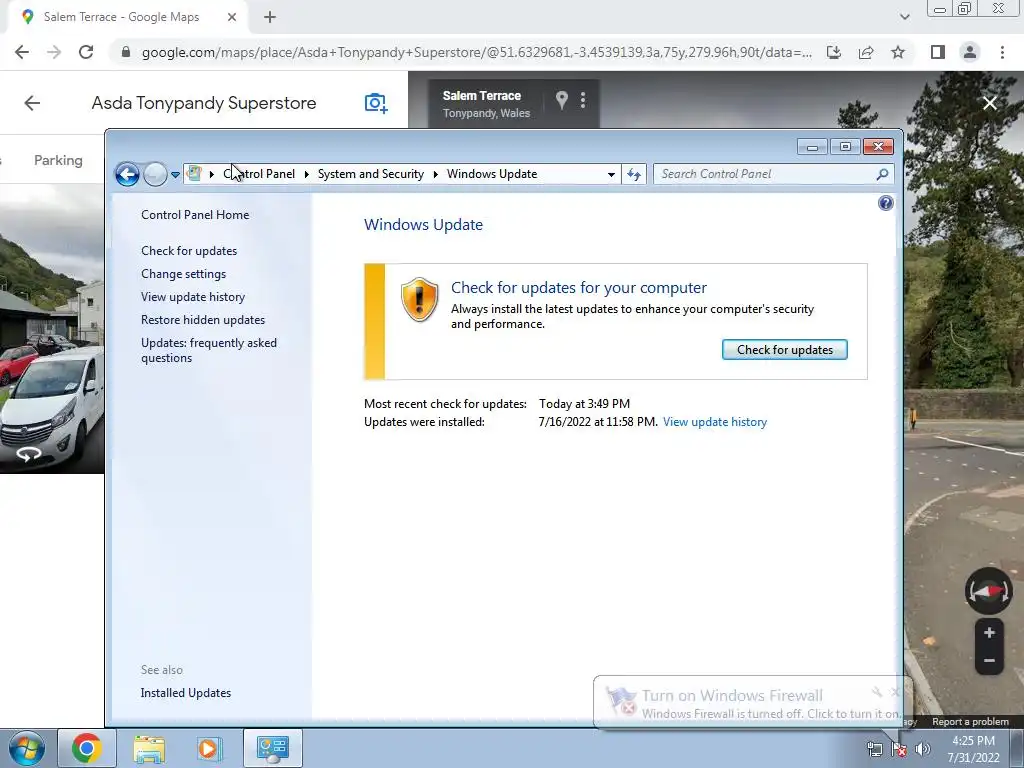This screenshot has width=1024, height=768.
Task: Close the Salem Terrace Chrome tab
Action: click(232, 17)
